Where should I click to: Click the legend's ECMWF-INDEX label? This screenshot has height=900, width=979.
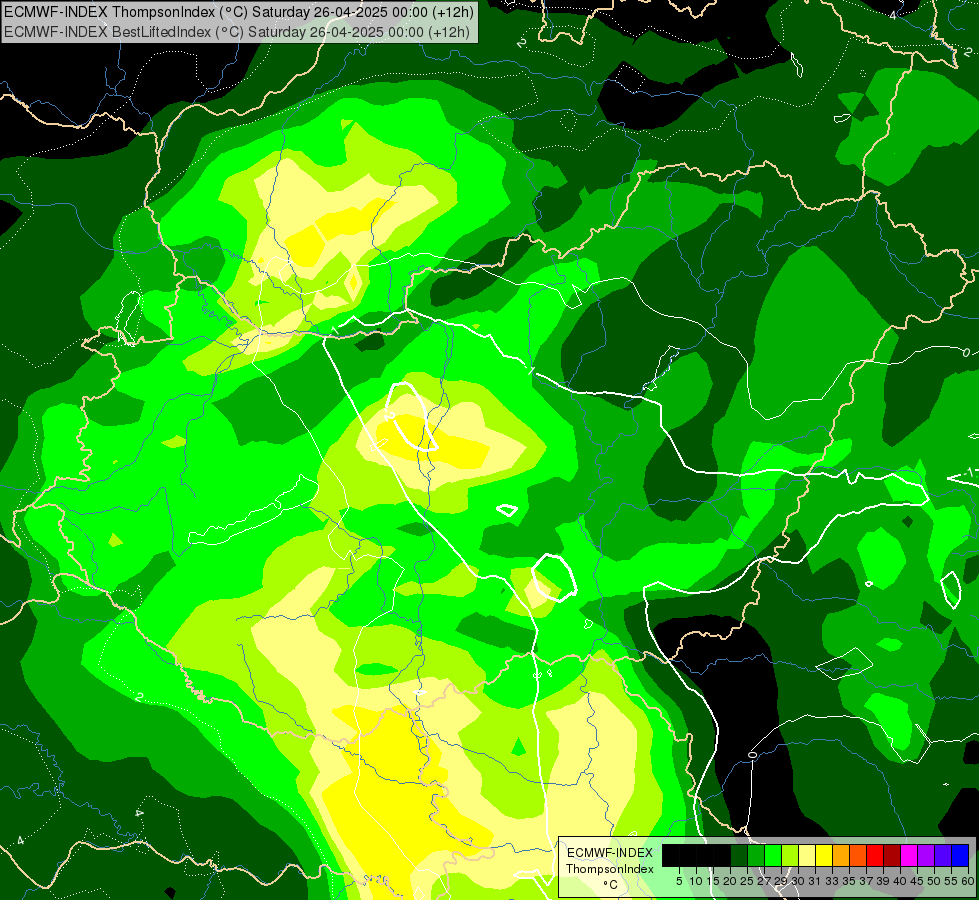coord(610,853)
